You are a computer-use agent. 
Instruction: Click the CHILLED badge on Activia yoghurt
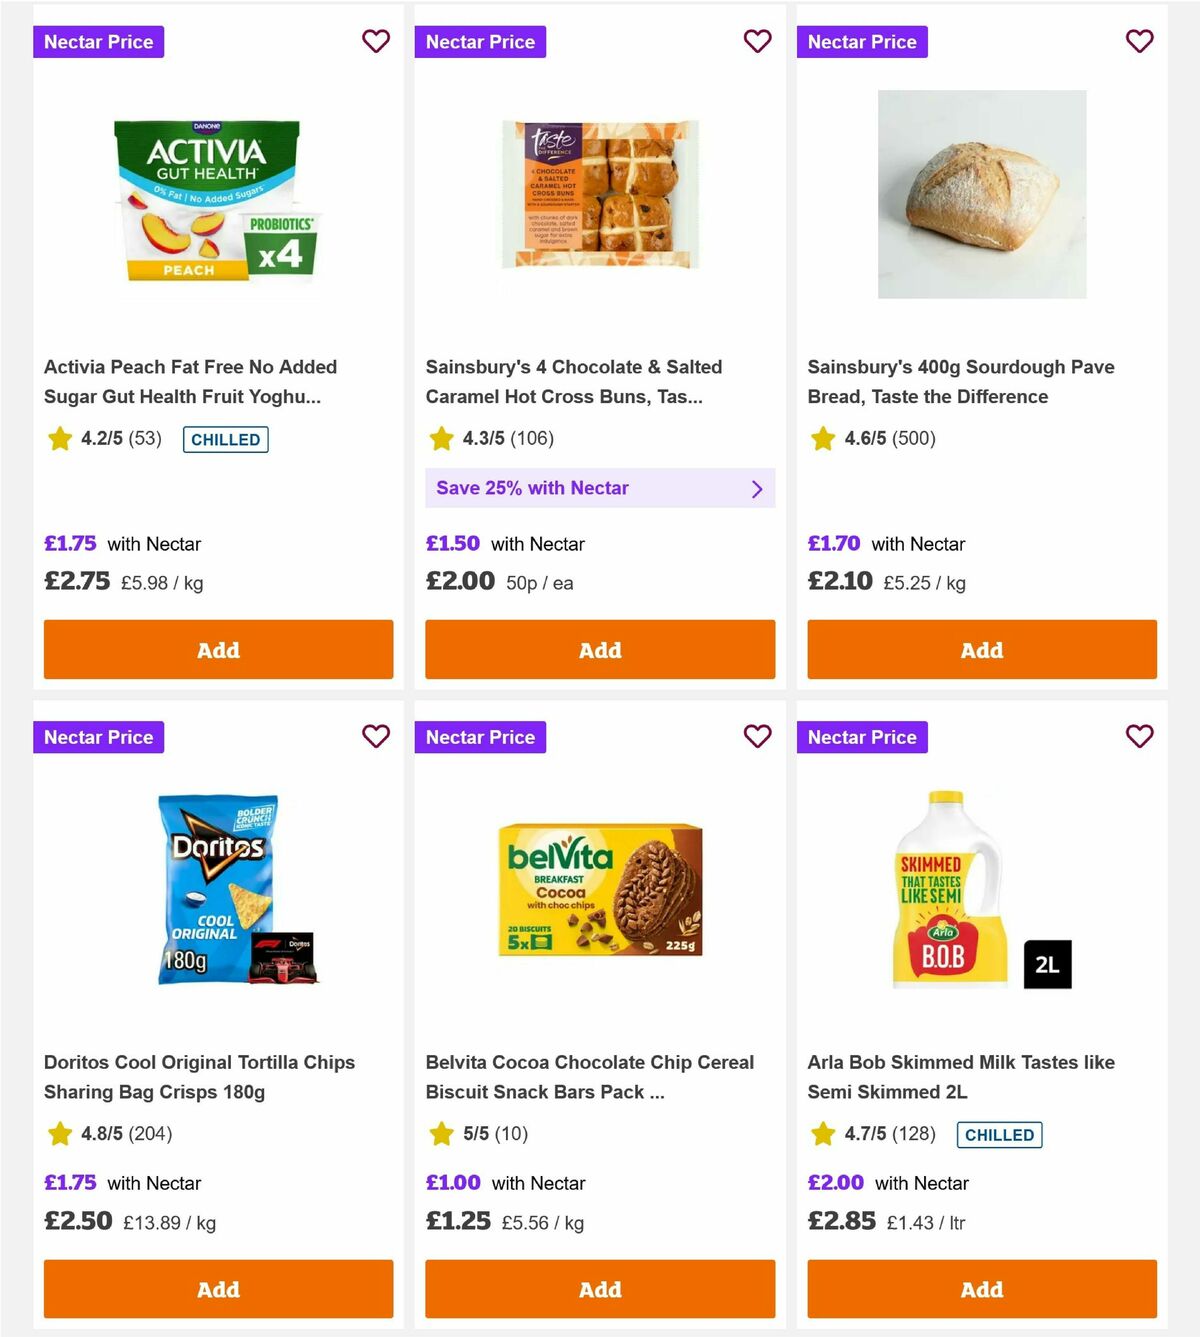pos(225,439)
